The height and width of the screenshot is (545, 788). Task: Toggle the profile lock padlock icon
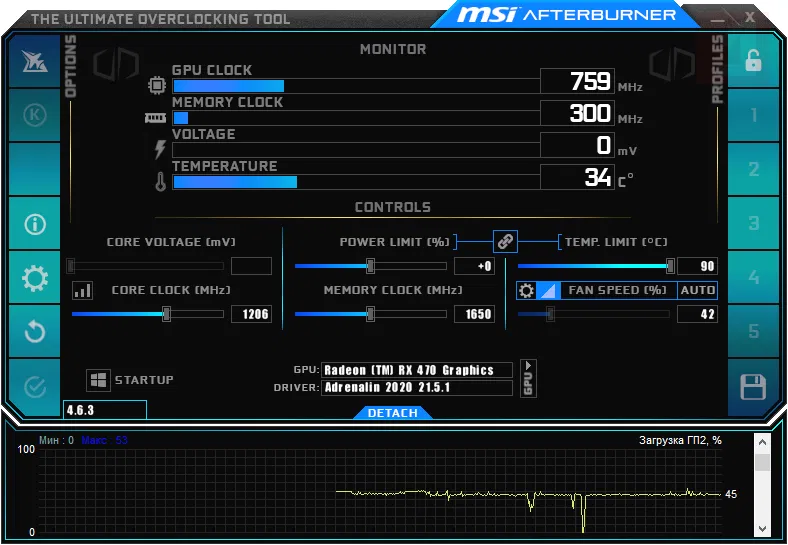753,60
